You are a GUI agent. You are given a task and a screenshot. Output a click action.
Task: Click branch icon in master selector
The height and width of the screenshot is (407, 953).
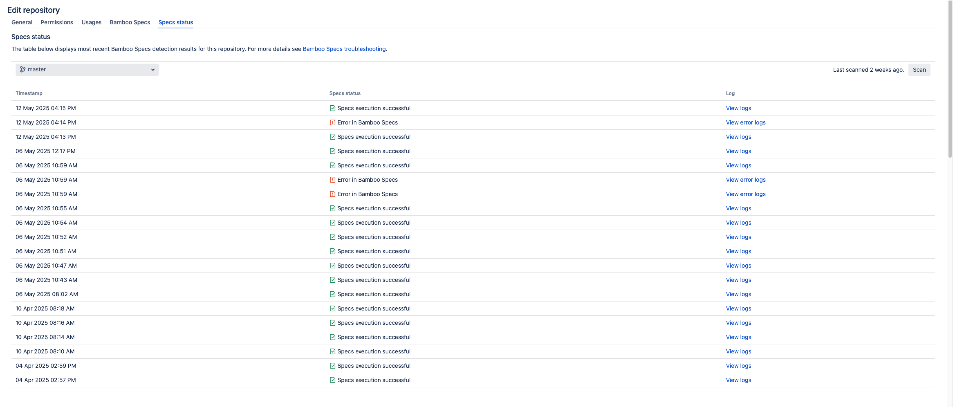22,70
